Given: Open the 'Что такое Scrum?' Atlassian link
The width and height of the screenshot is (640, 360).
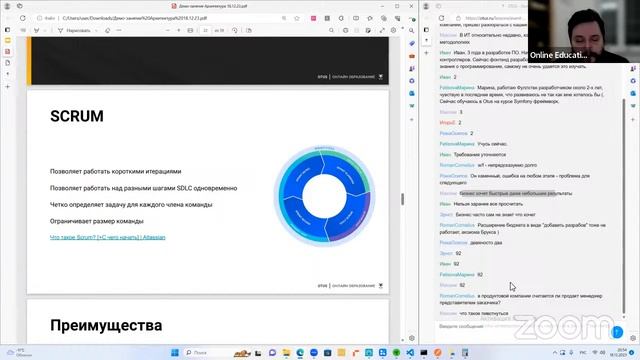Looking at the screenshot, I should click(108, 237).
